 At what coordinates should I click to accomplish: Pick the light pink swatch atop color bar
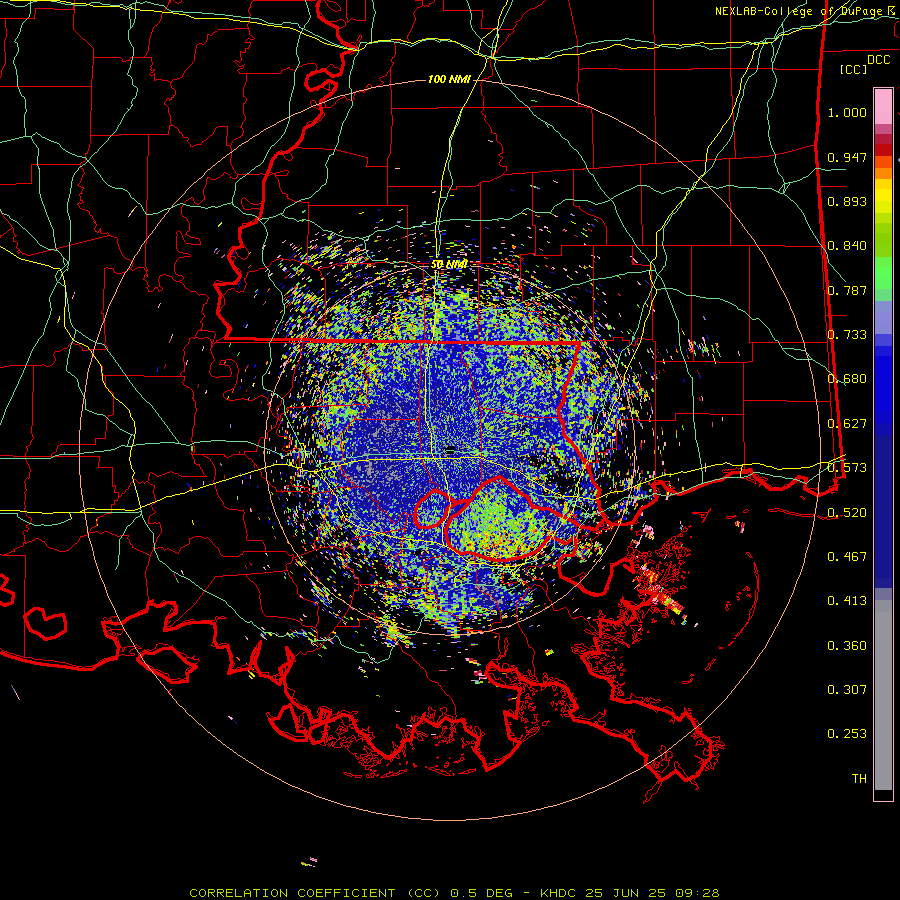tap(883, 106)
